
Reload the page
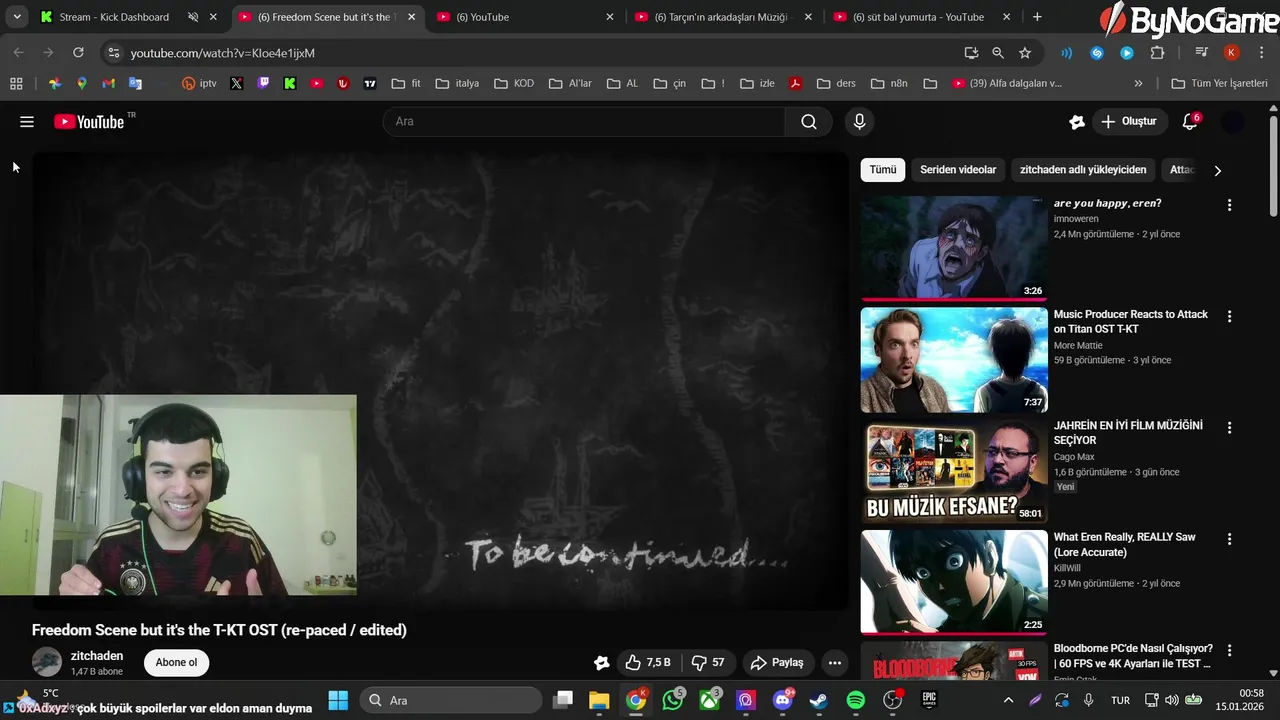tap(78, 53)
